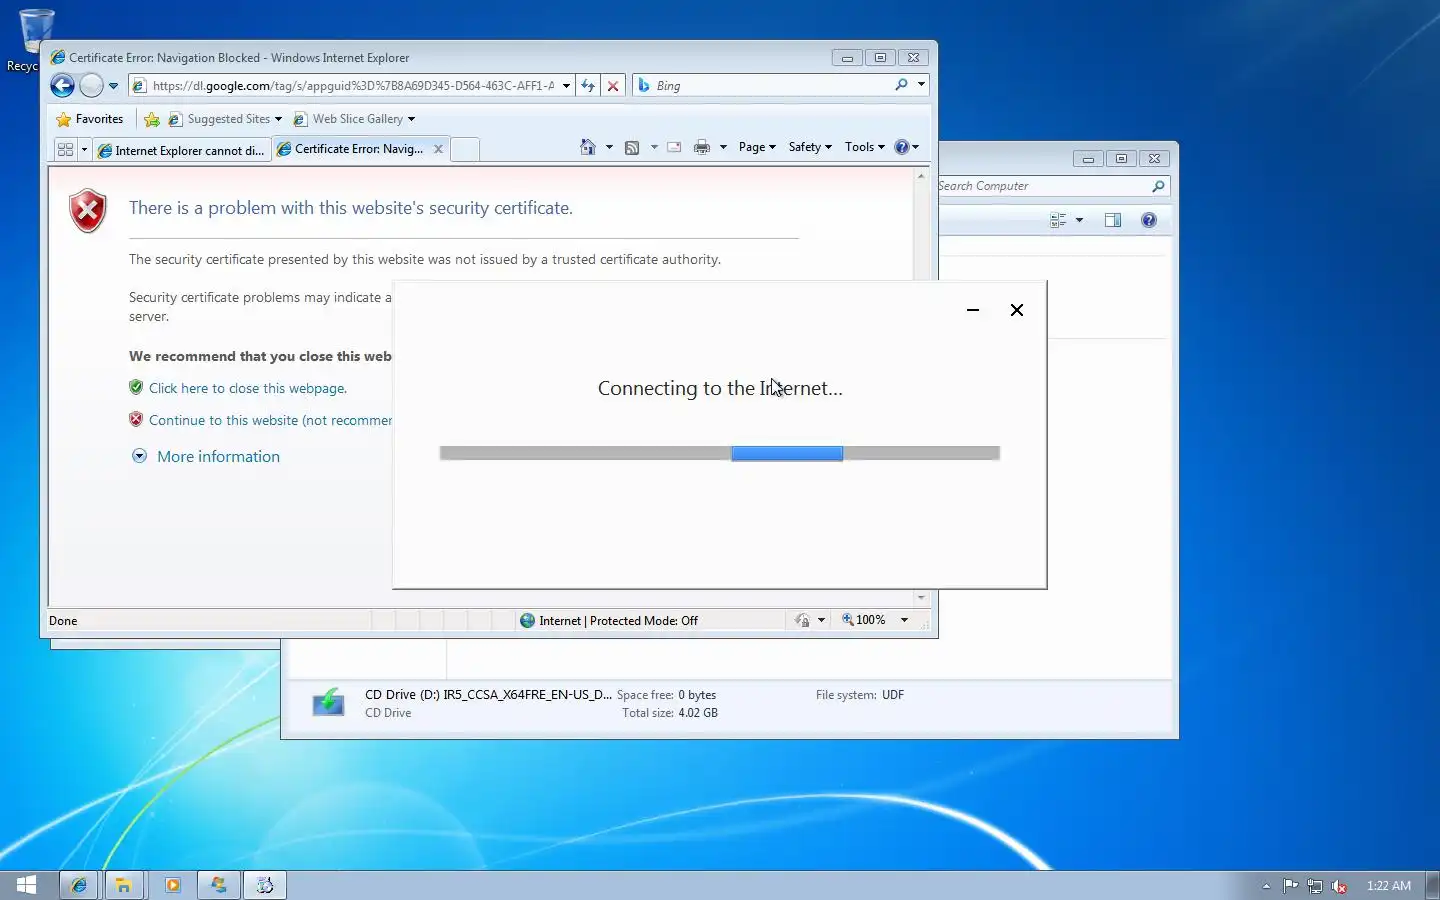Open the Tools menu
Viewport: 1440px width, 900px height.
tap(864, 147)
